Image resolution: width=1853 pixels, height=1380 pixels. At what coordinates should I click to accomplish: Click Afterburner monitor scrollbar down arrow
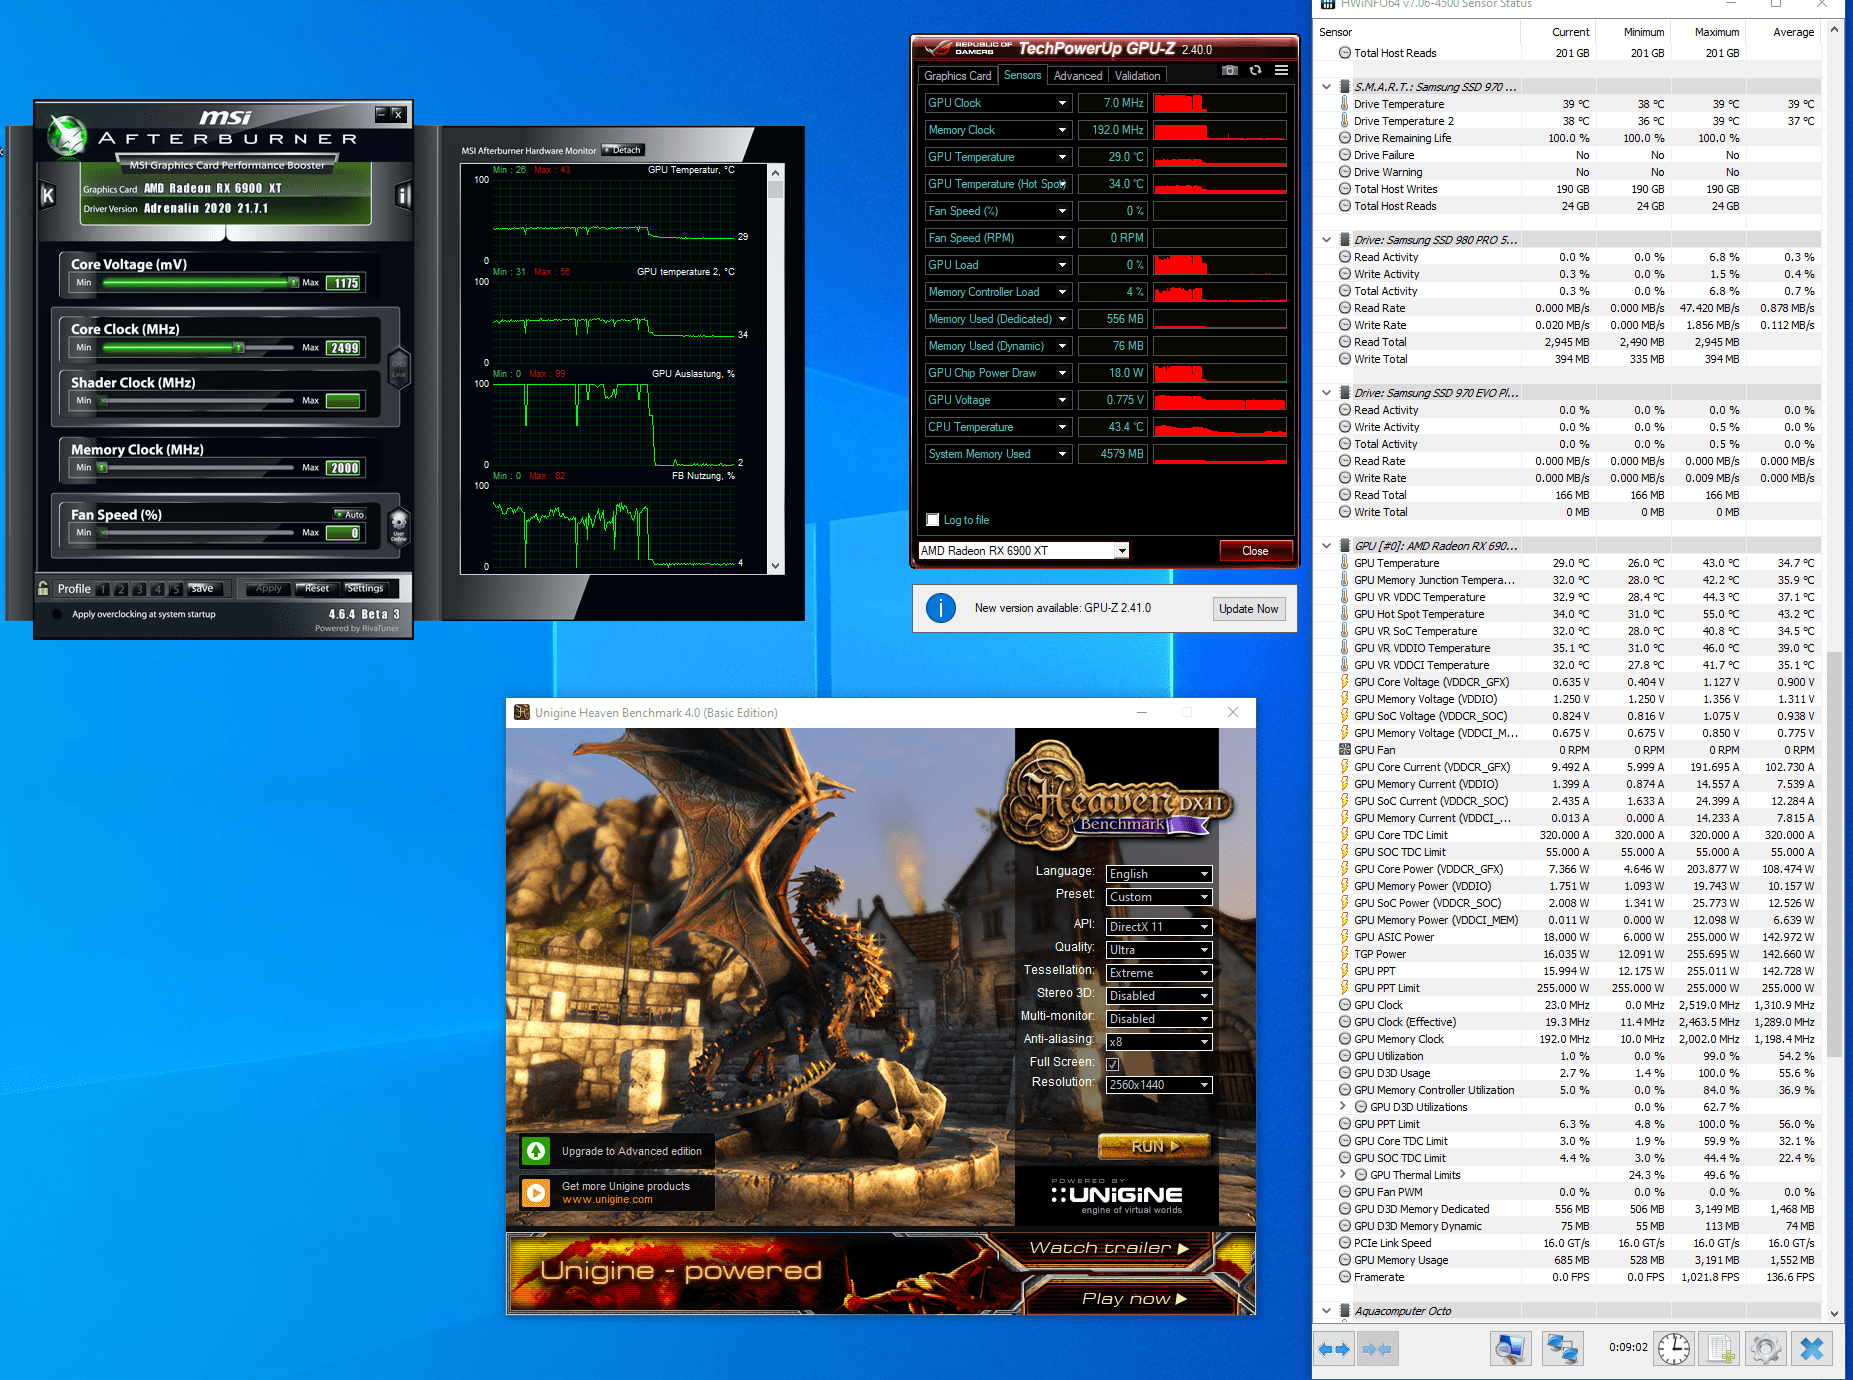tap(775, 566)
